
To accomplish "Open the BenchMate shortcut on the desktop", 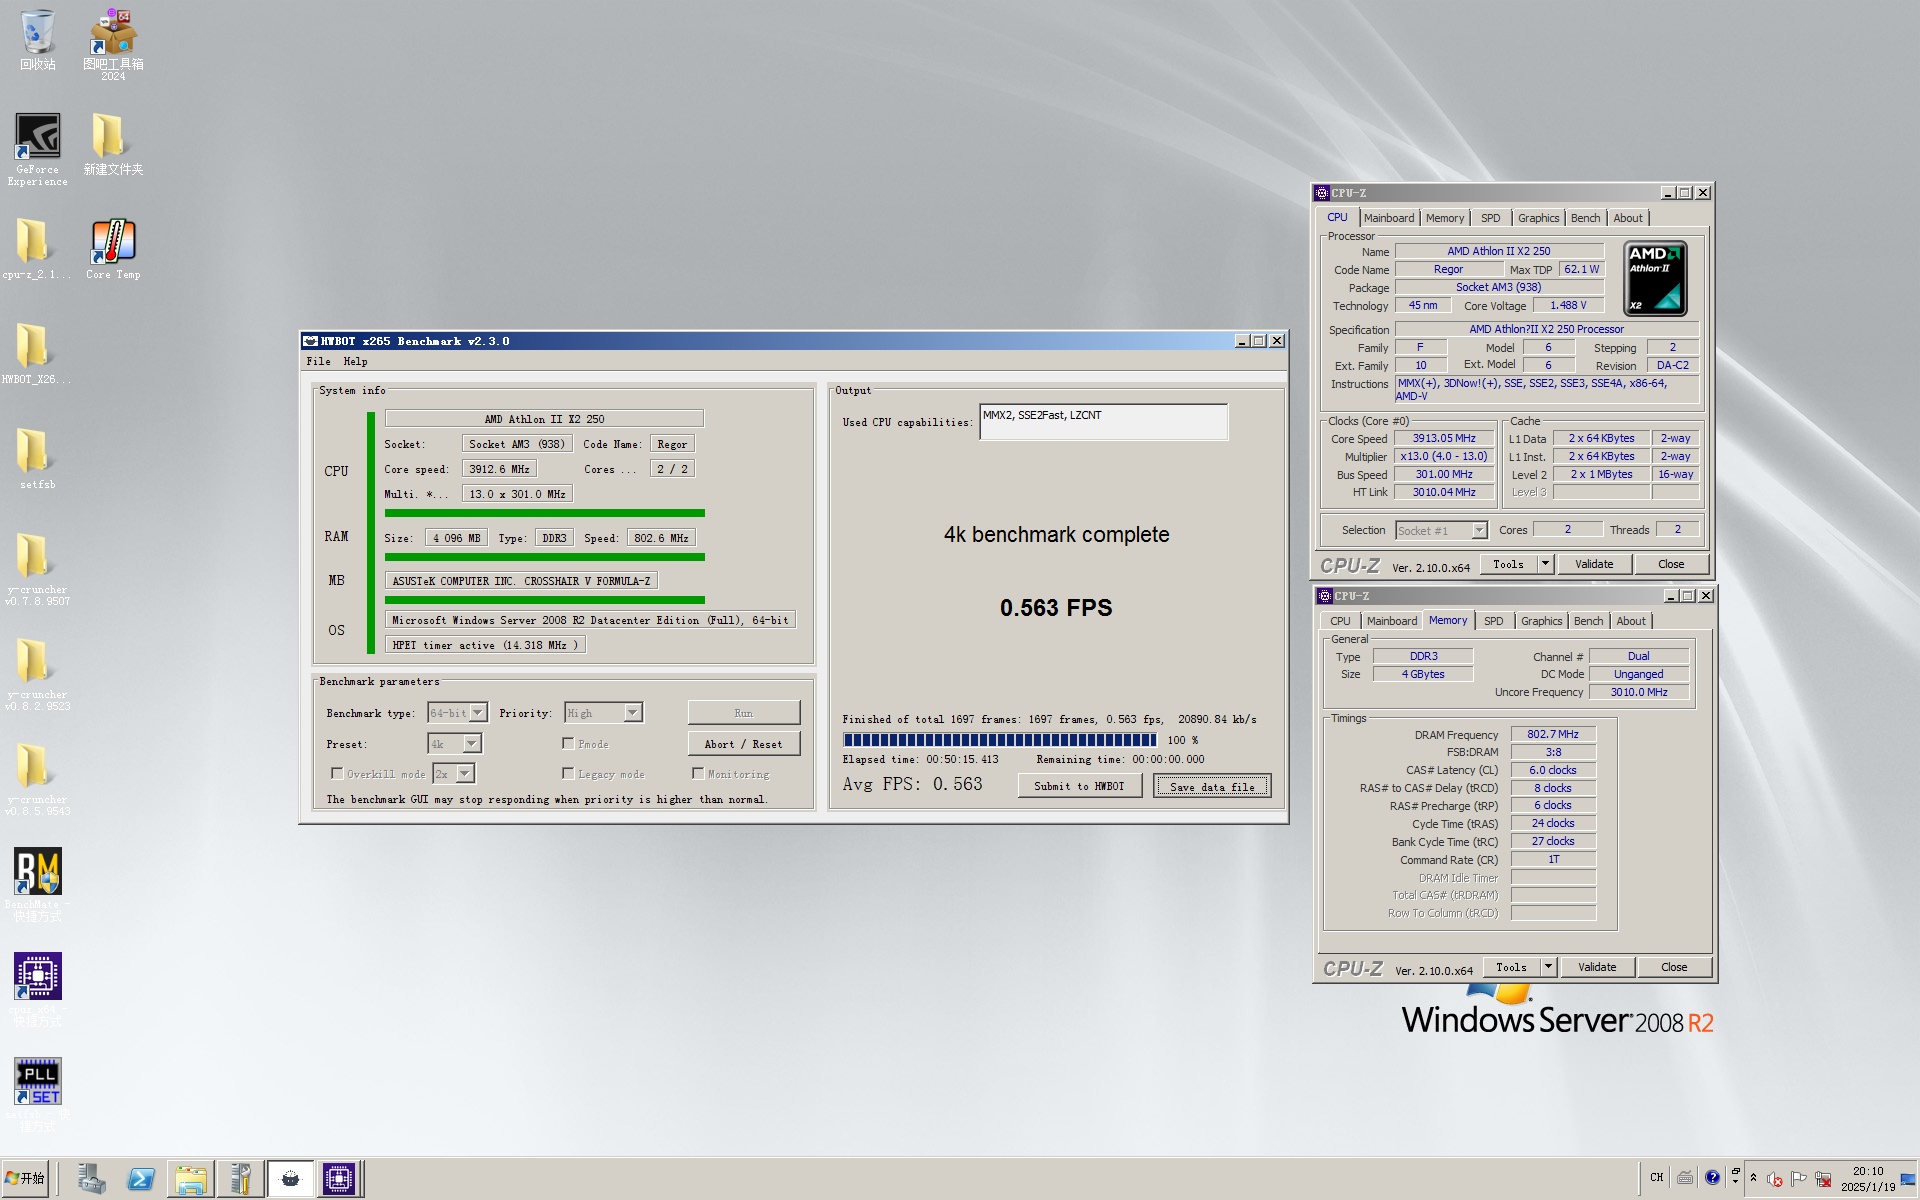I will (37, 884).
